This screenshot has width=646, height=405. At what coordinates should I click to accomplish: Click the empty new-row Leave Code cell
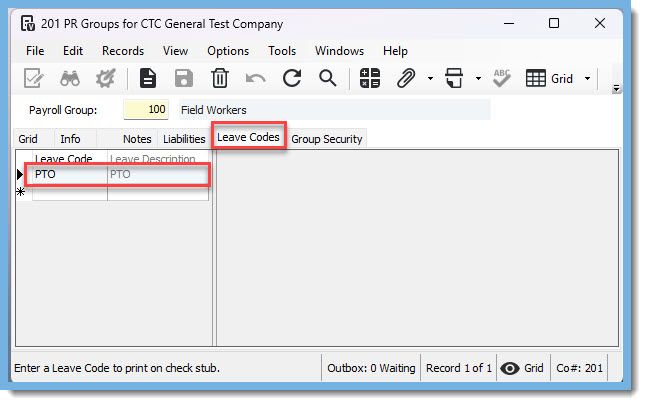[70, 192]
